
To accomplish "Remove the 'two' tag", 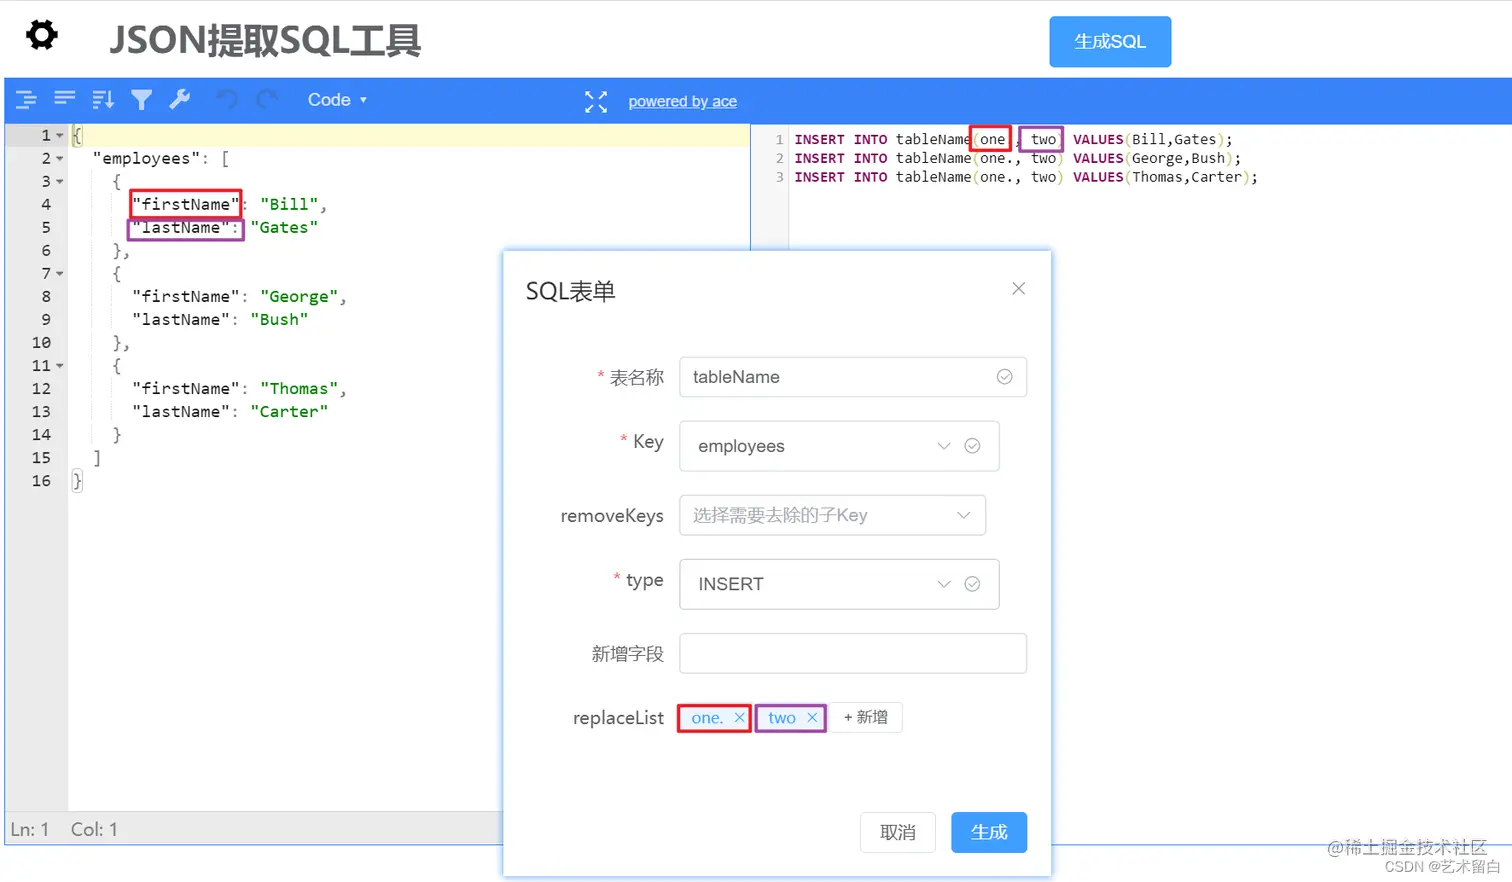I will click(812, 718).
